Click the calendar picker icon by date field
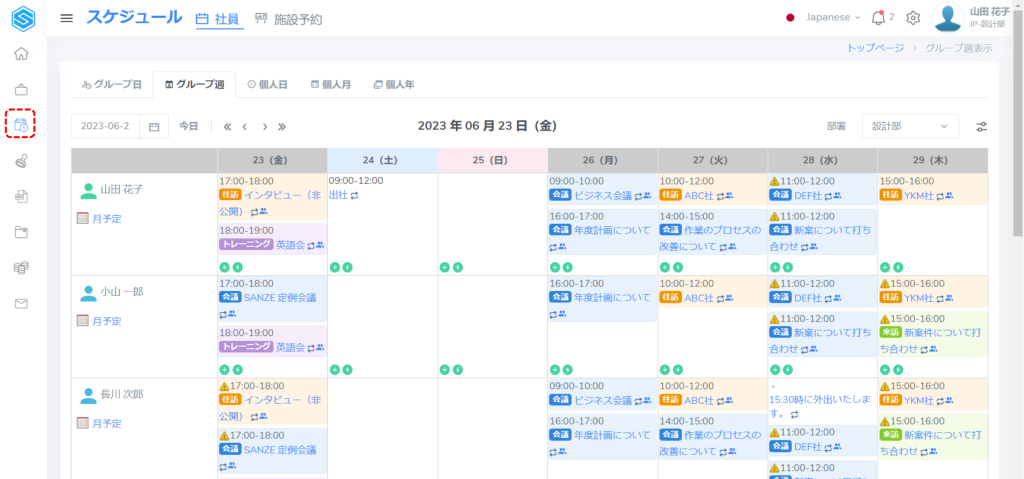 [154, 127]
